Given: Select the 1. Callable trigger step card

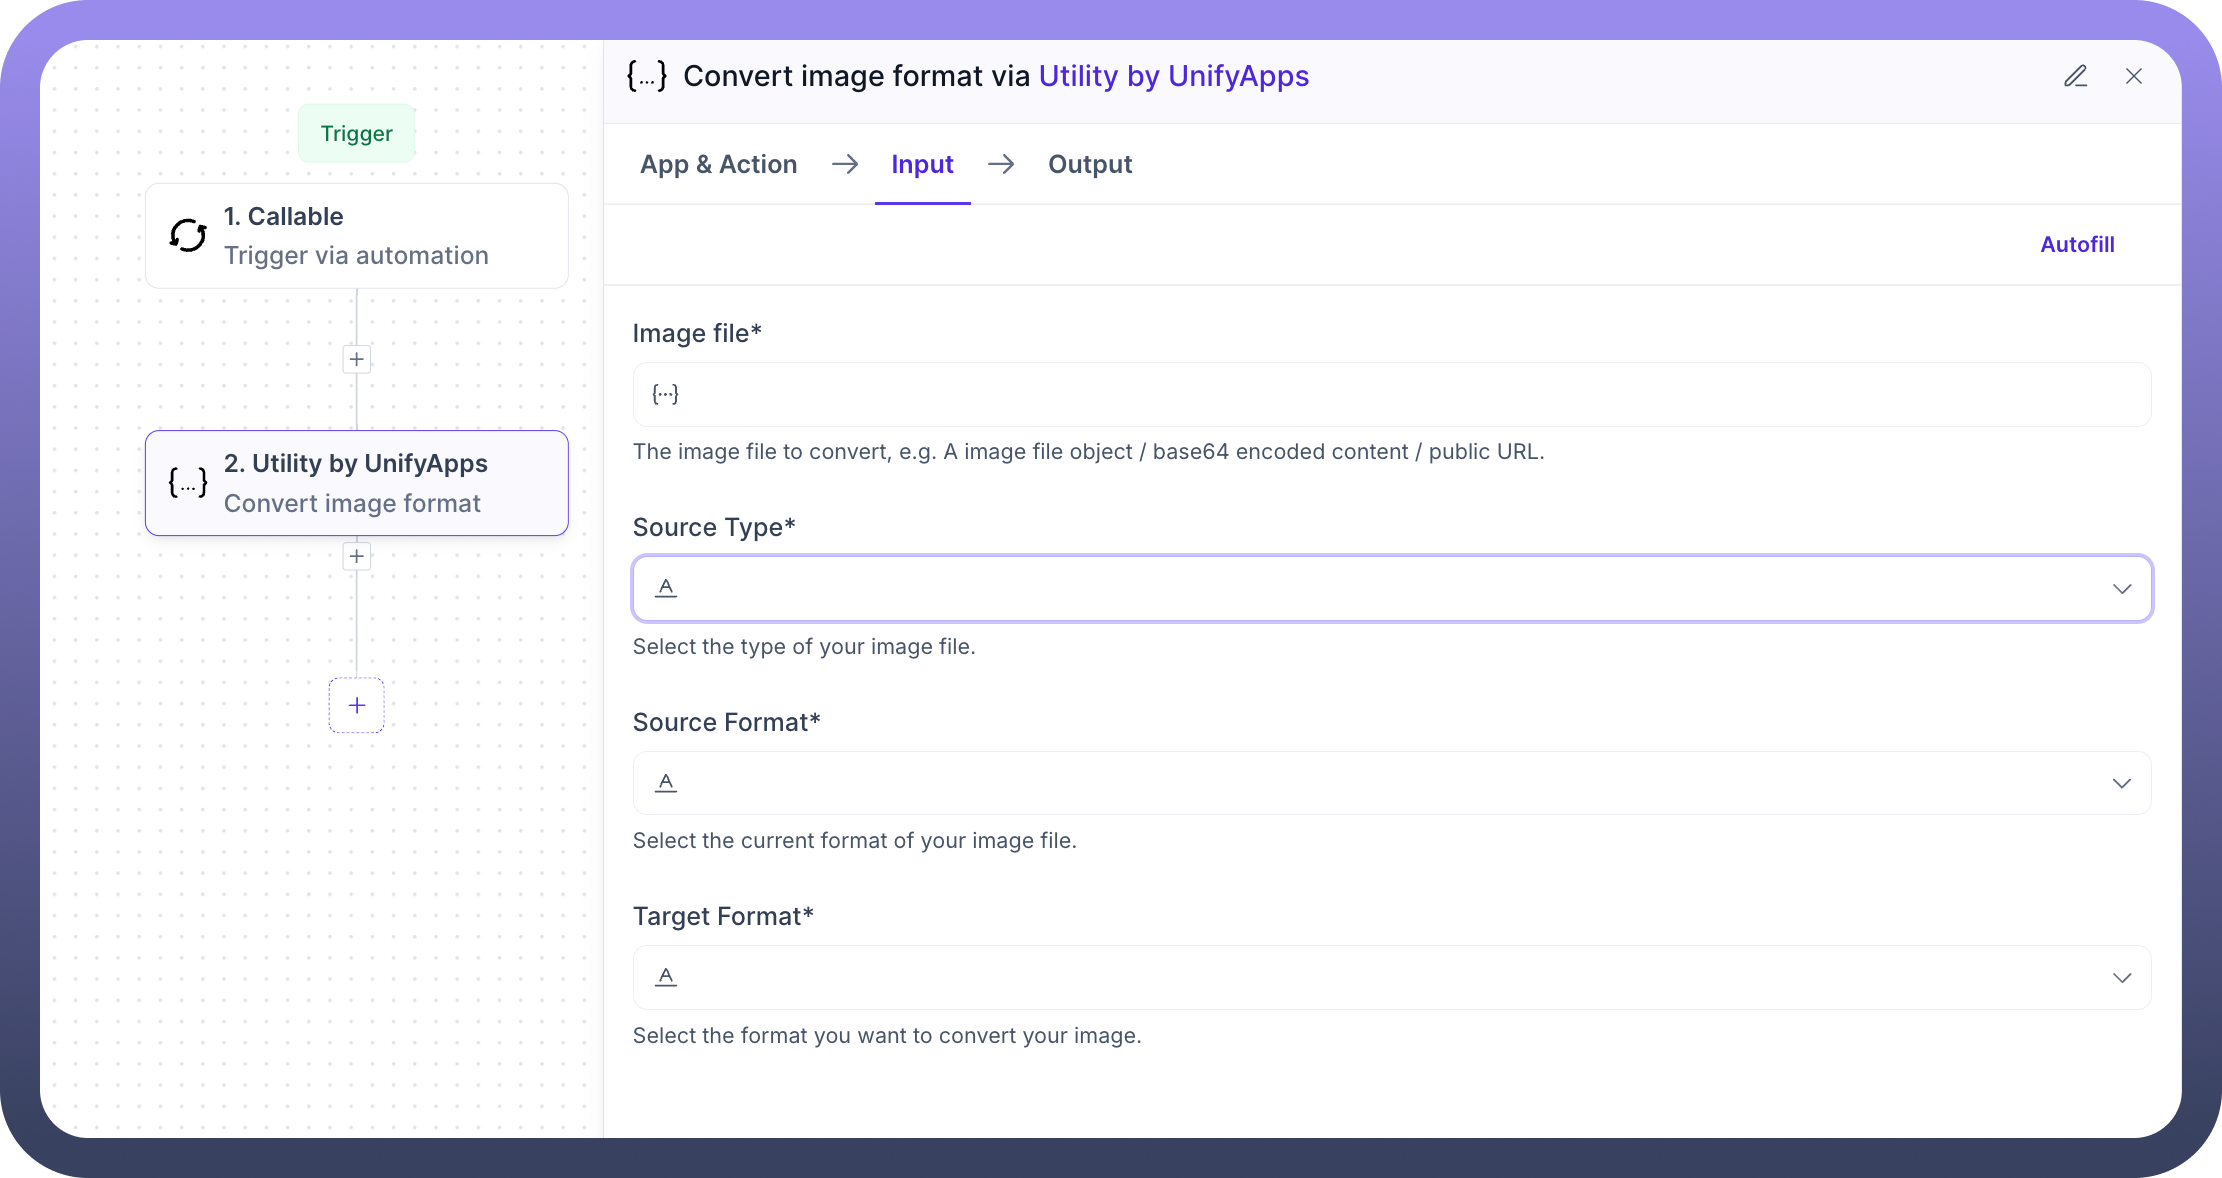Looking at the screenshot, I should (x=357, y=236).
